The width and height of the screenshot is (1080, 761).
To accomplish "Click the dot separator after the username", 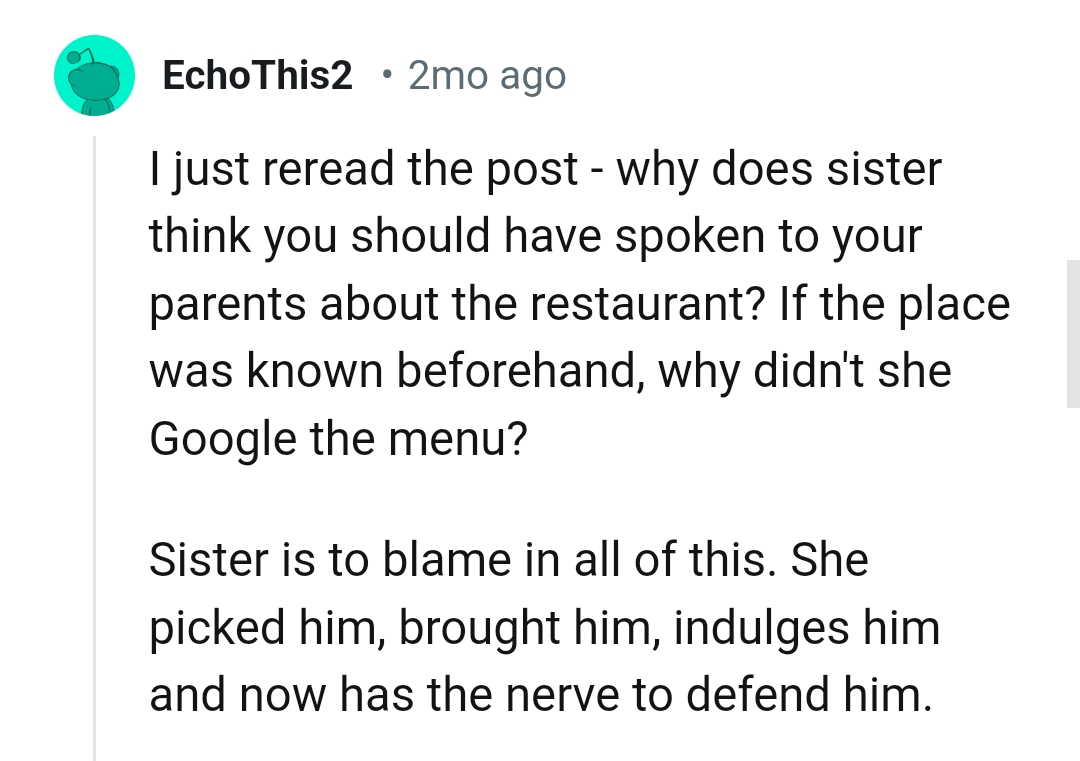I will point(385,75).
